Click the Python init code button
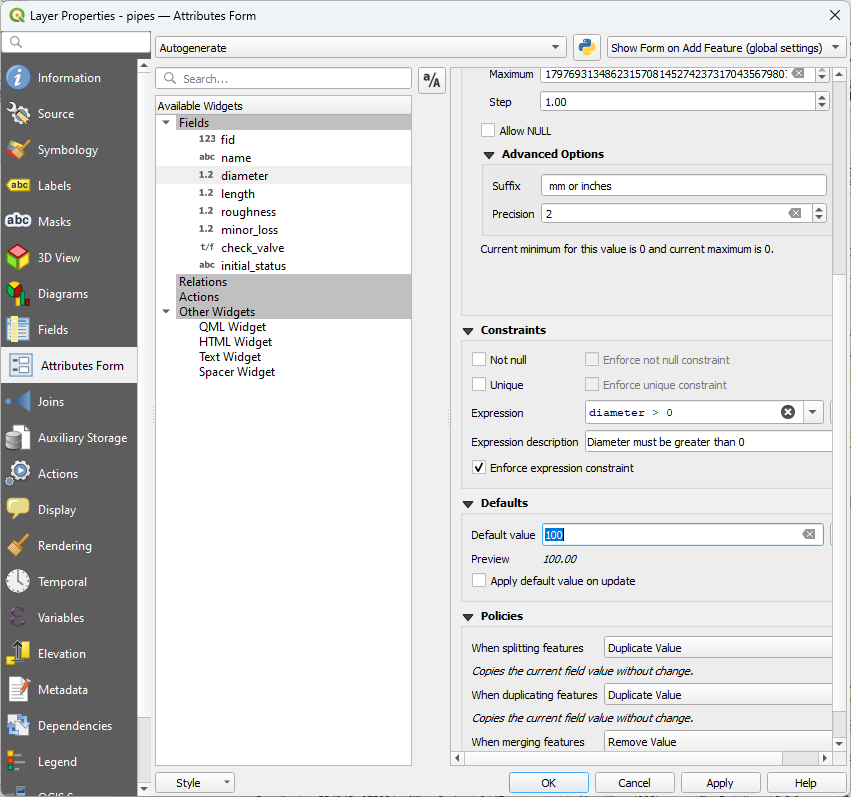Screen dimensions: 851x797 (x=587, y=48)
